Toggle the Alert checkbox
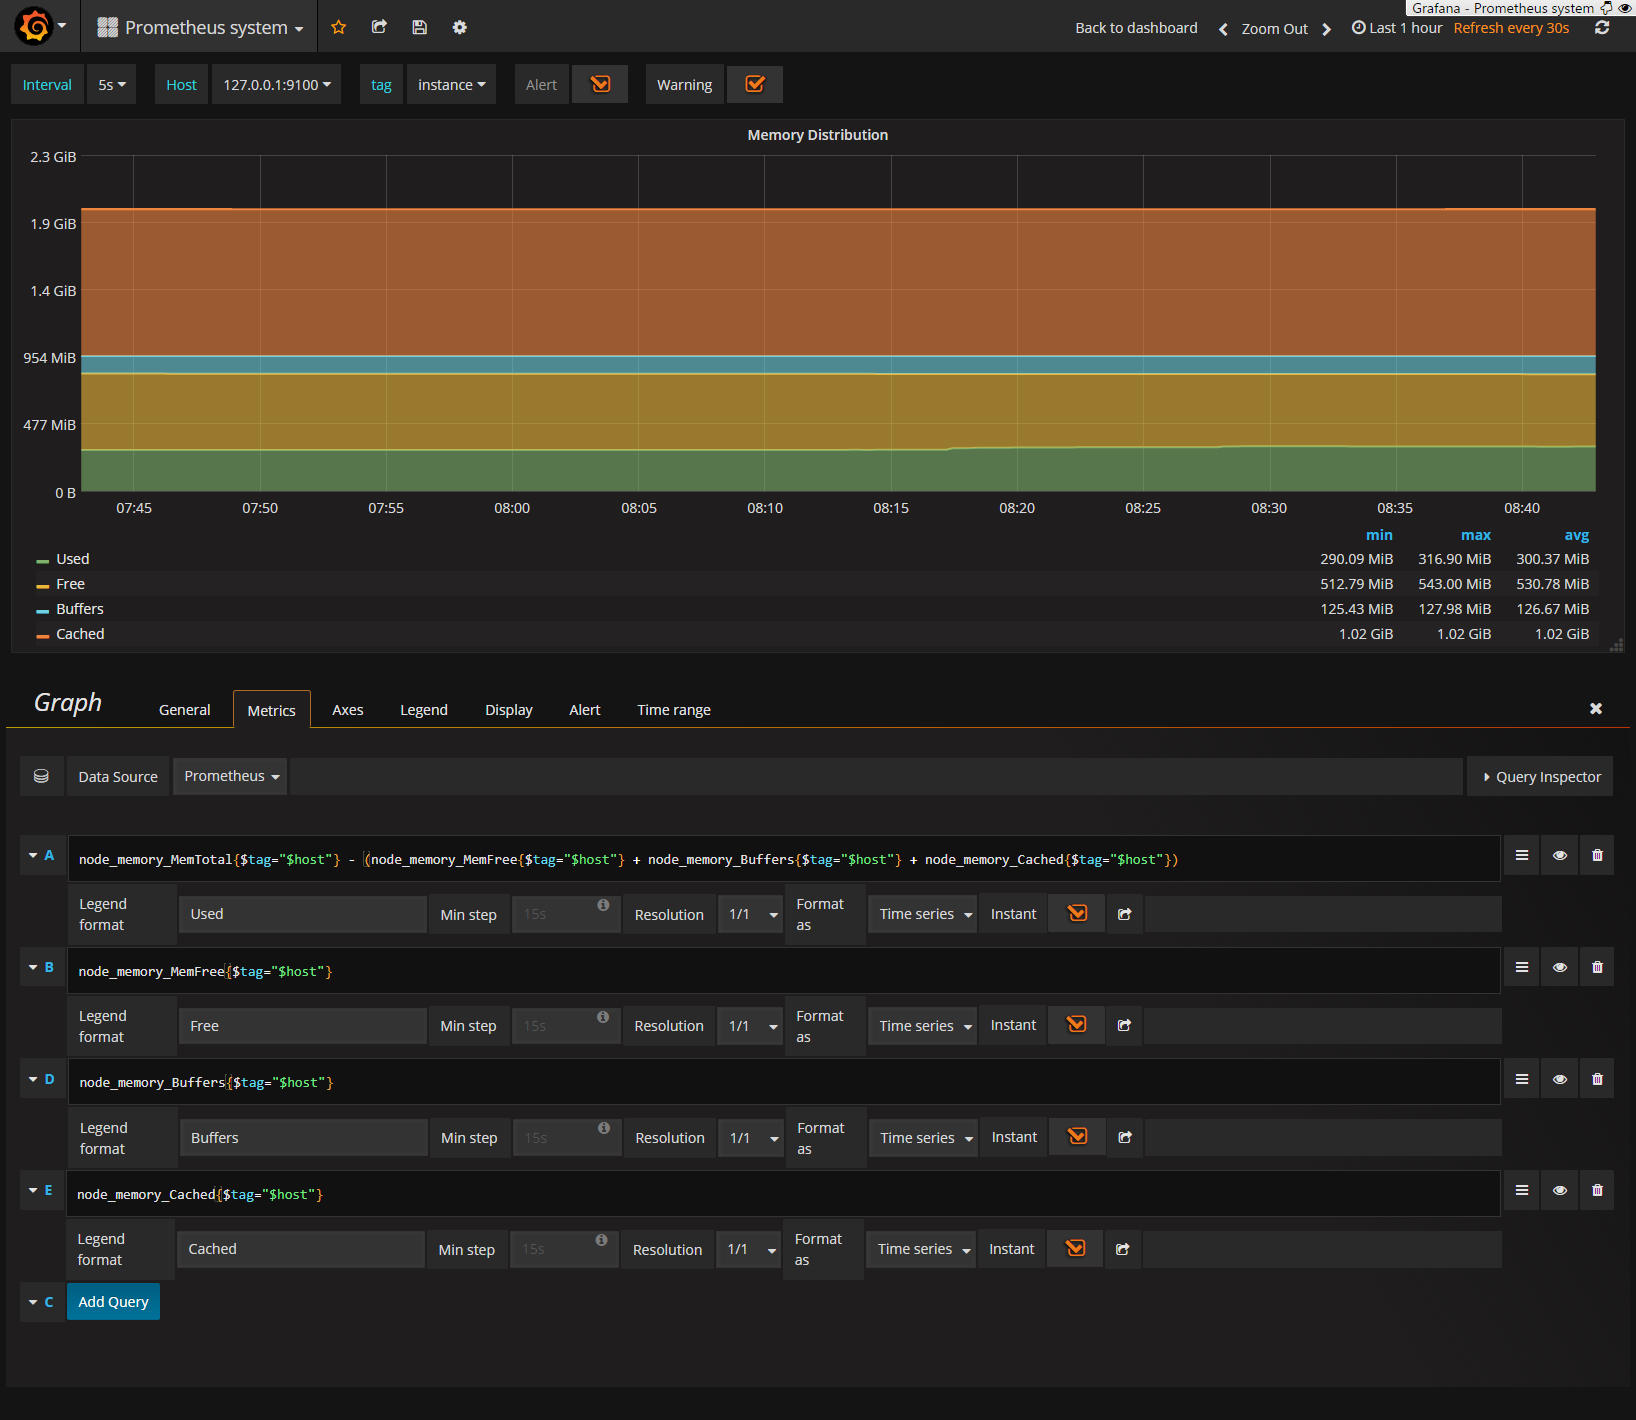 click(x=600, y=84)
